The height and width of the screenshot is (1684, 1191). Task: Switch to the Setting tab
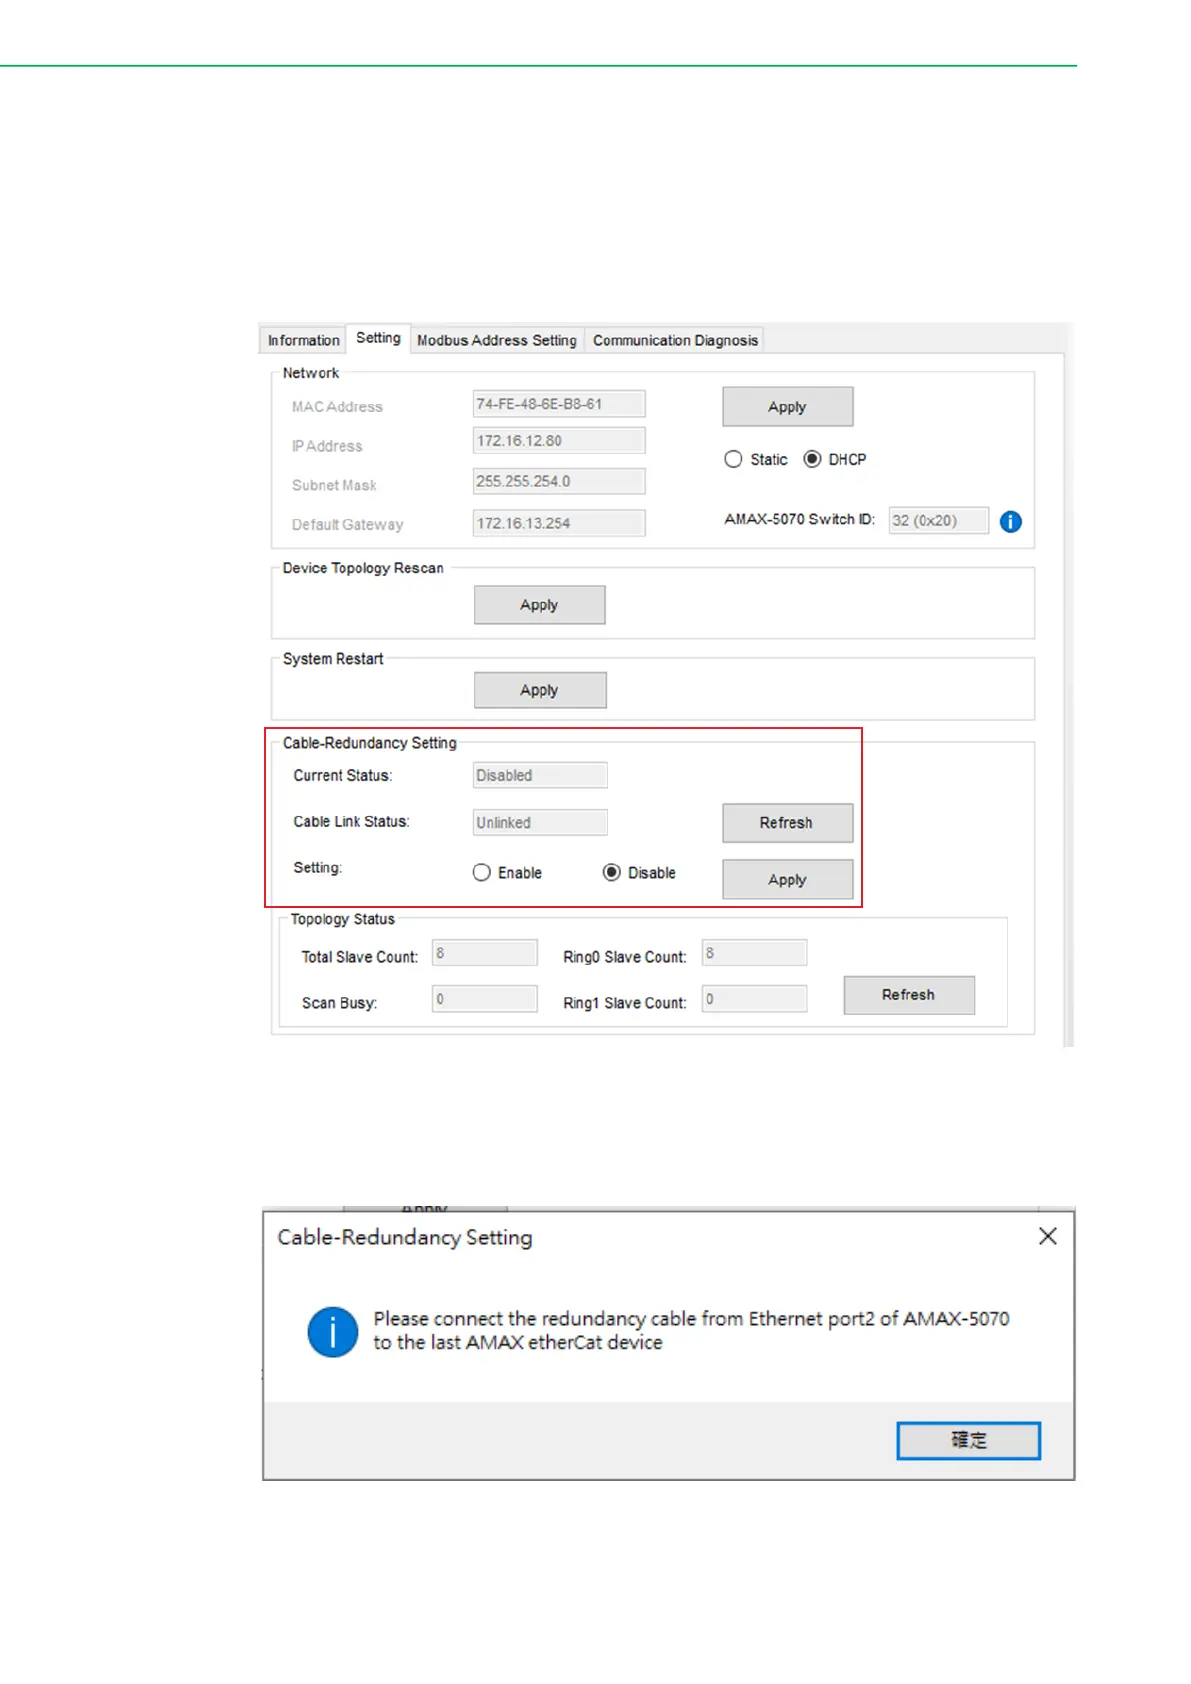[x=378, y=338]
